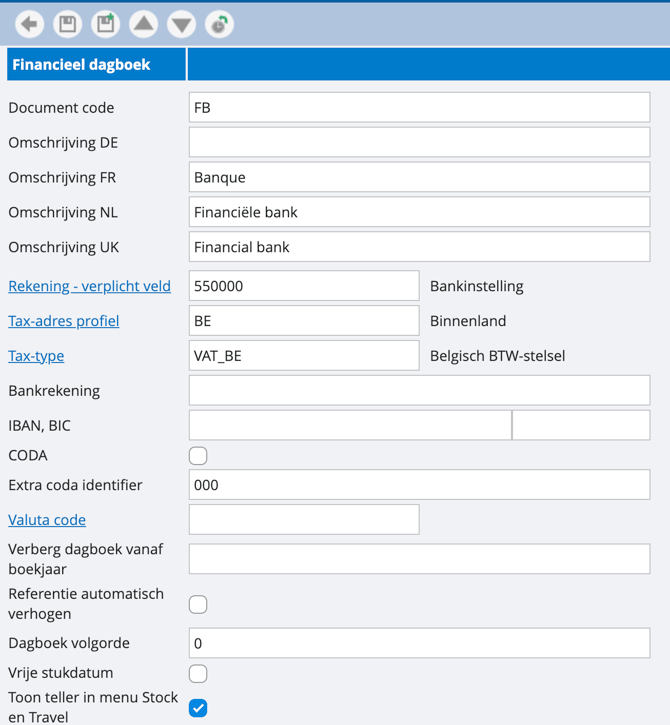Image resolution: width=670 pixels, height=725 pixels.
Task: Click the Dagboek volgorde field
Action: point(419,643)
